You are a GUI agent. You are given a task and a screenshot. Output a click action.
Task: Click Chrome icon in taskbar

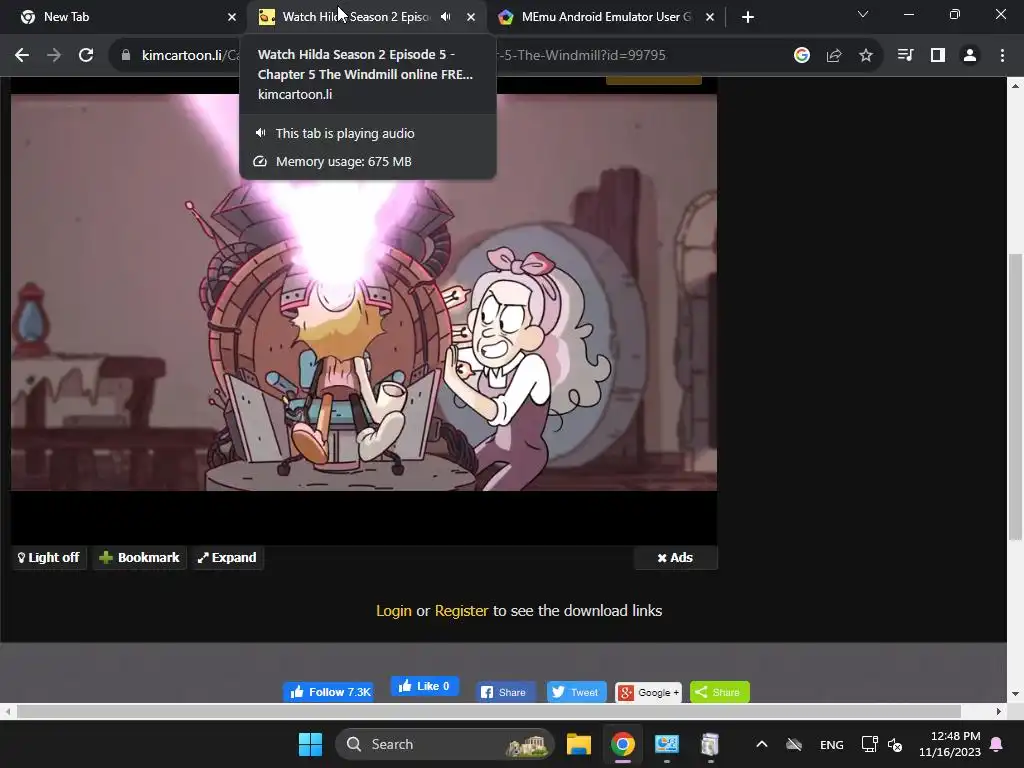(623, 744)
